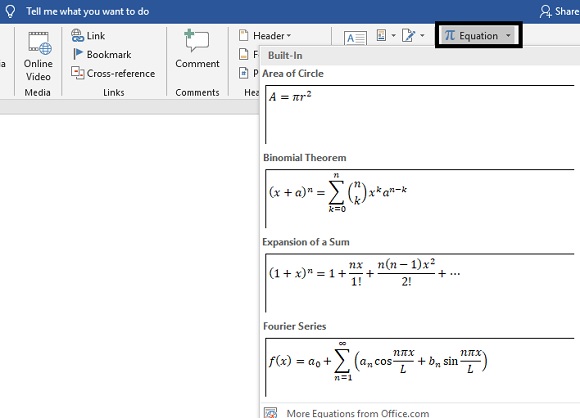Image resolution: width=580 pixels, height=418 pixels.
Task: Click the Tell Me lightbulb icon
Action: pyautogui.click(x=10, y=11)
